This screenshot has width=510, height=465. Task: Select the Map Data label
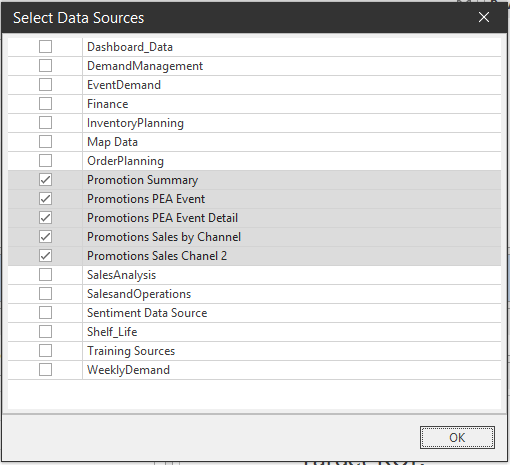click(112, 142)
